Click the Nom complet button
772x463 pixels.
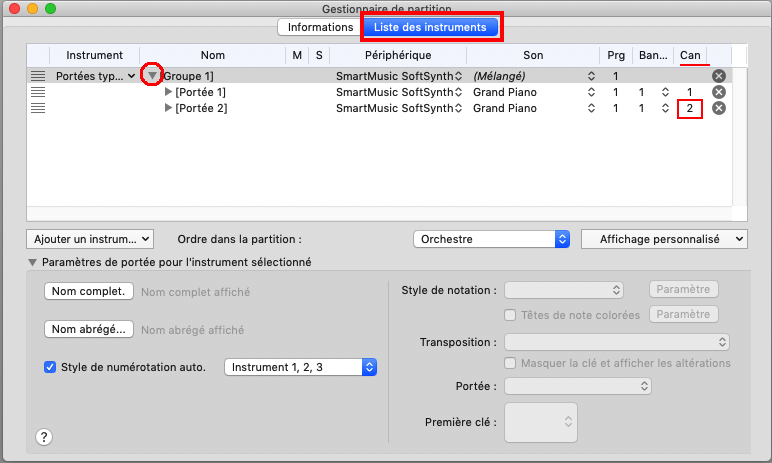click(x=88, y=292)
